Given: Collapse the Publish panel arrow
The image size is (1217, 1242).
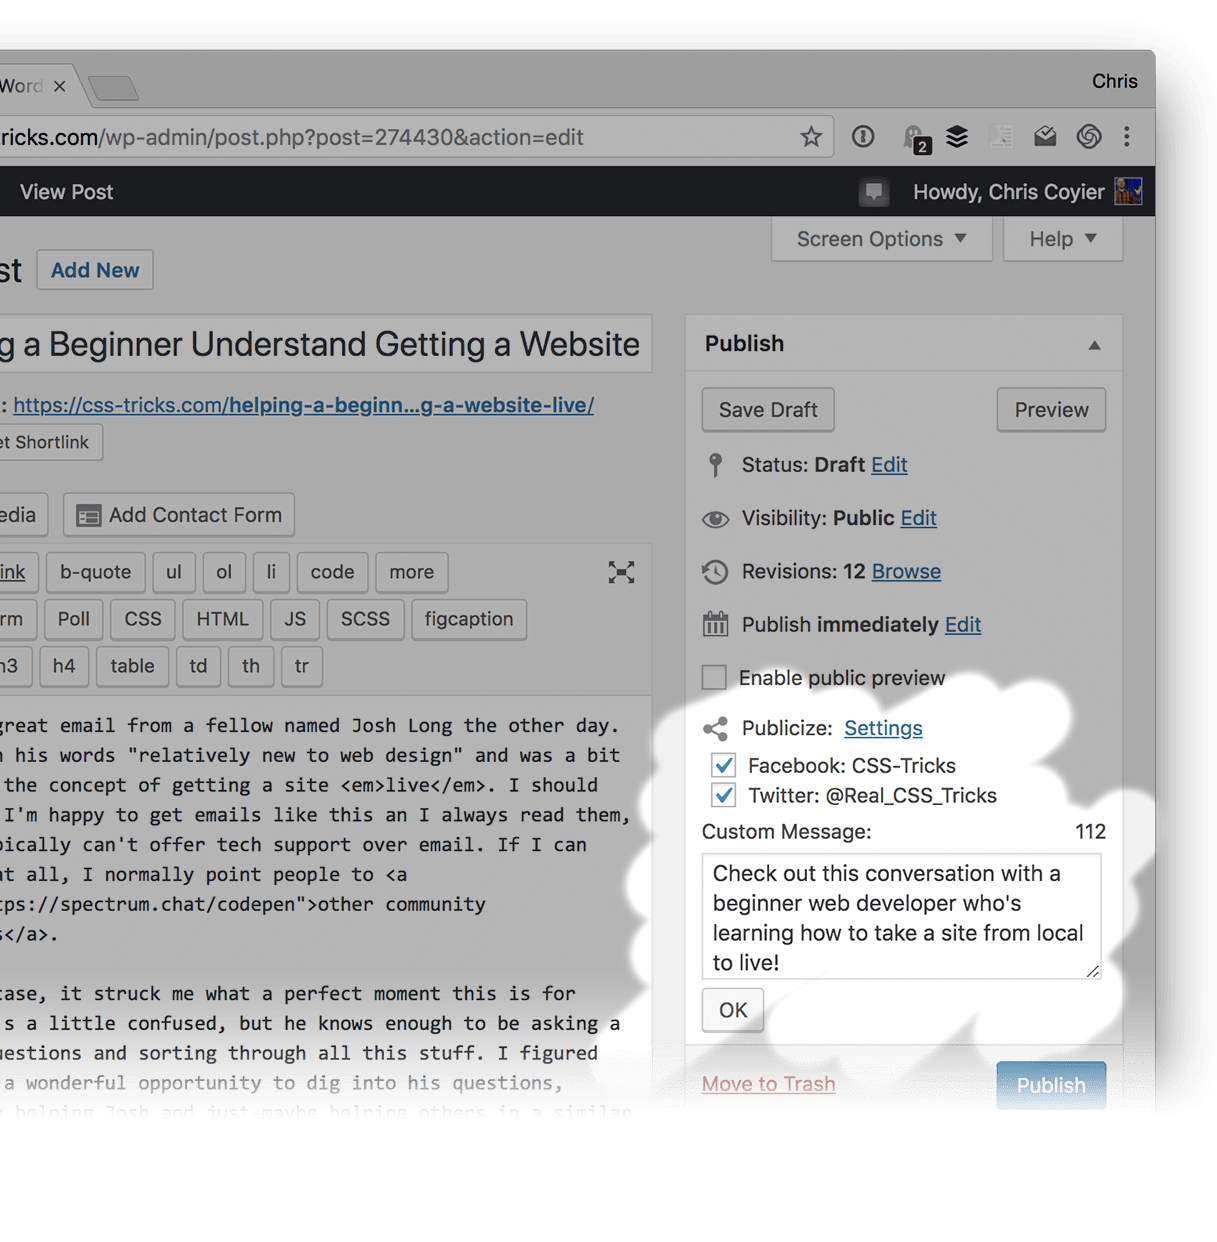Looking at the screenshot, I should (1094, 345).
